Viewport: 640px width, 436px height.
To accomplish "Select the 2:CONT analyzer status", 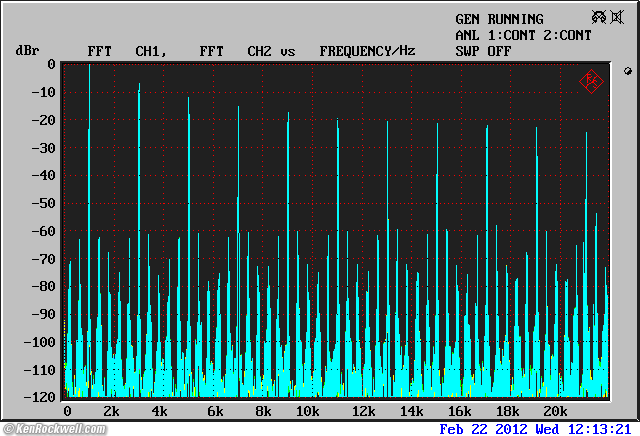I will tap(560, 35).
